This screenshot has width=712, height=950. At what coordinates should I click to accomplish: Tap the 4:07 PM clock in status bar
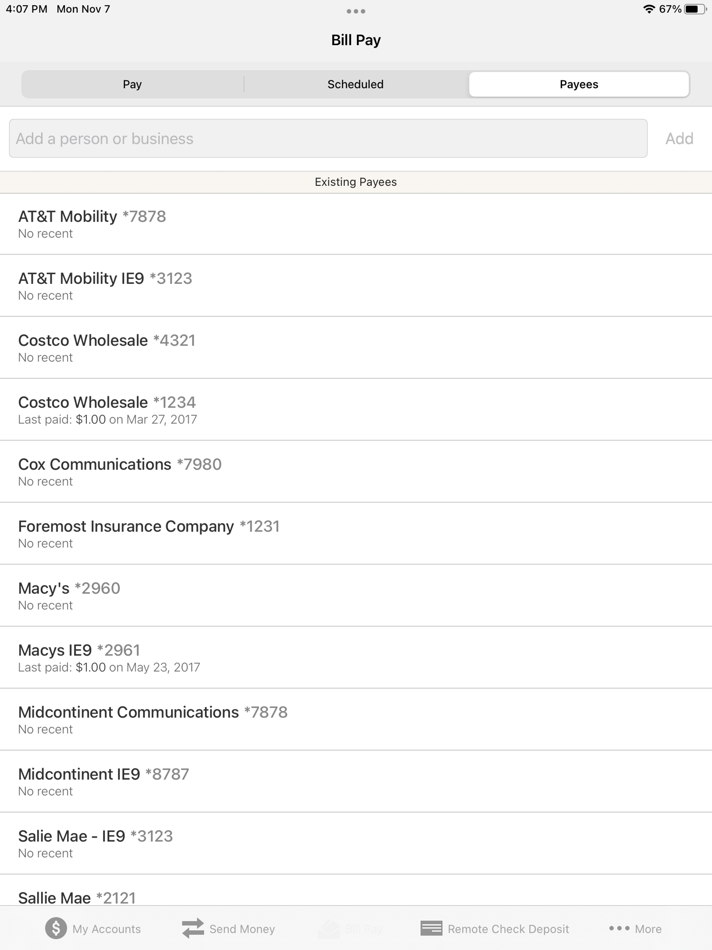(27, 9)
